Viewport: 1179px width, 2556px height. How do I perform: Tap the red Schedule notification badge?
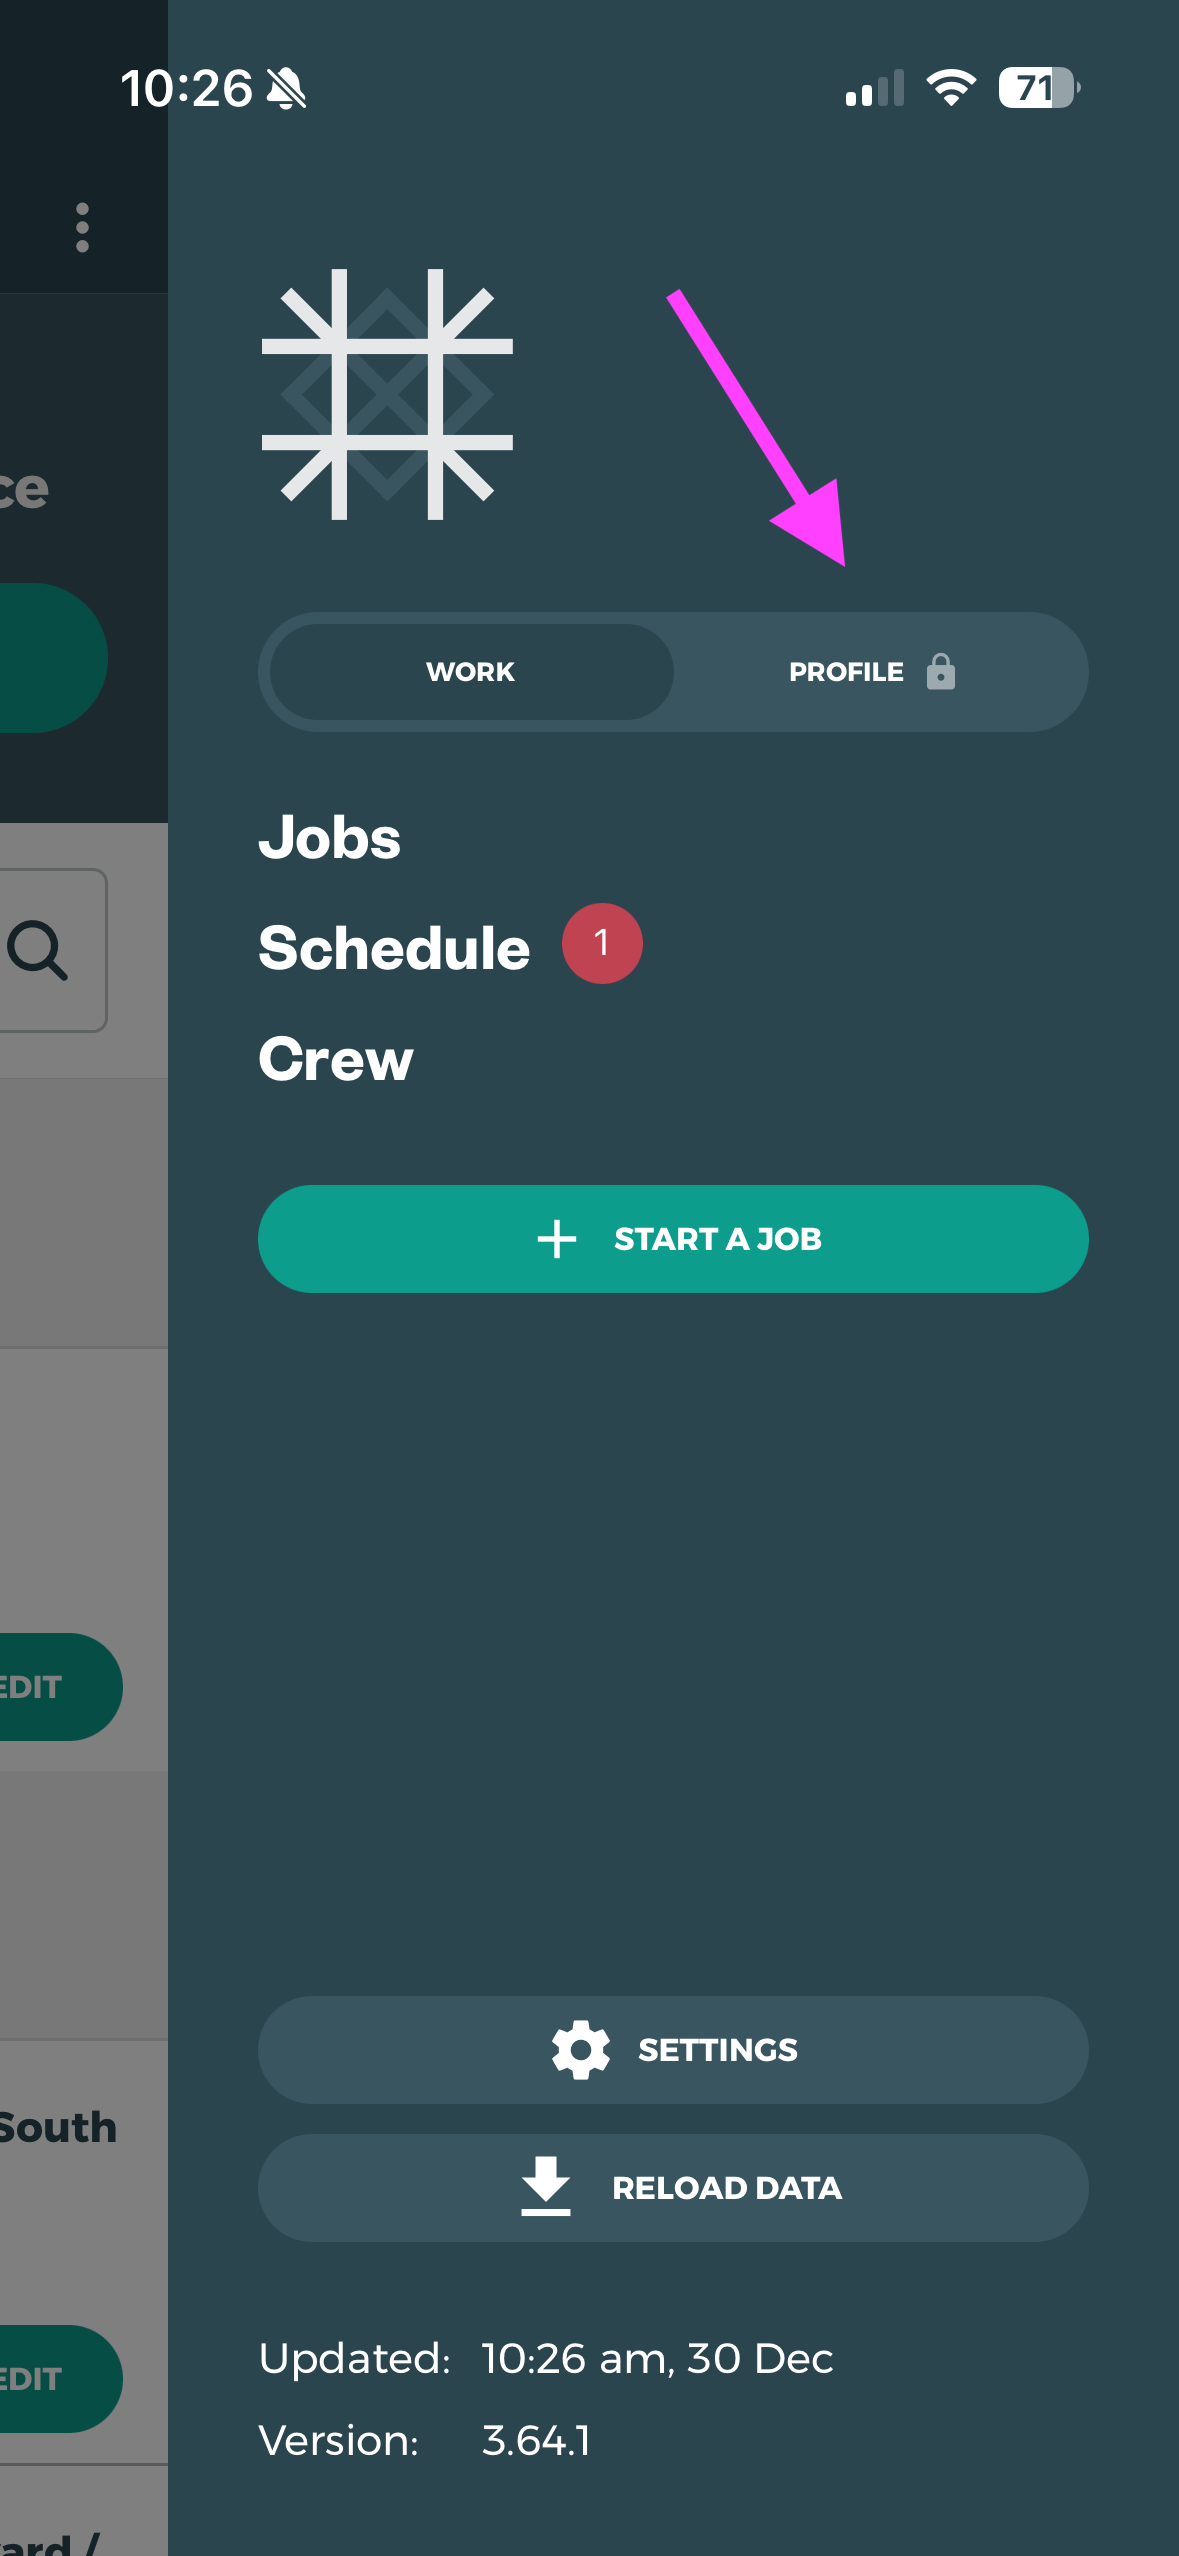point(602,943)
